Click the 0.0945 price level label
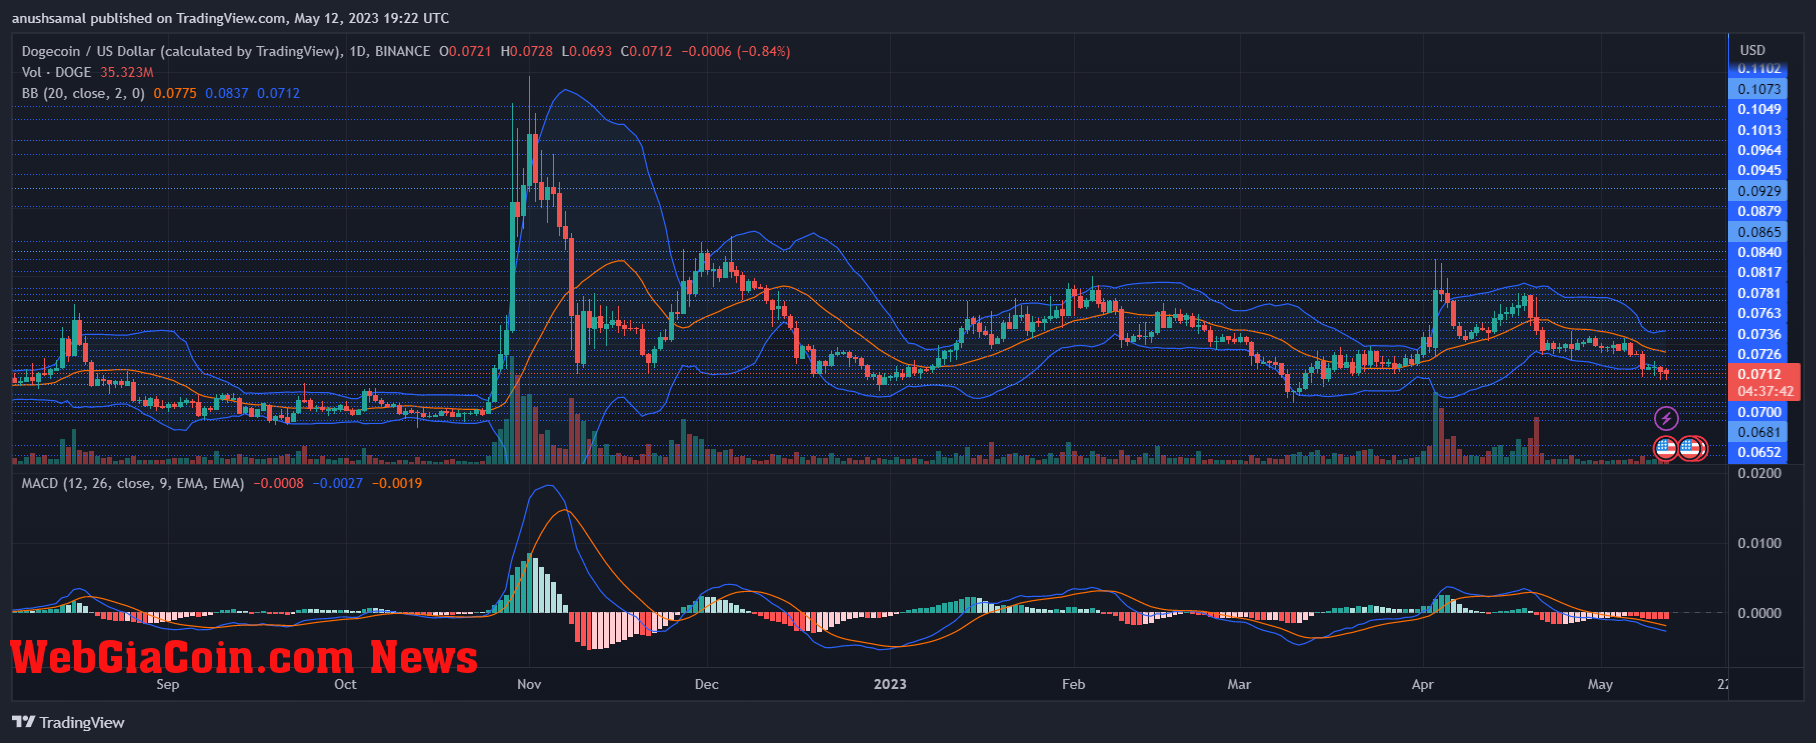This screenshot has height=743, width=1816. (x=1758, y=170)
